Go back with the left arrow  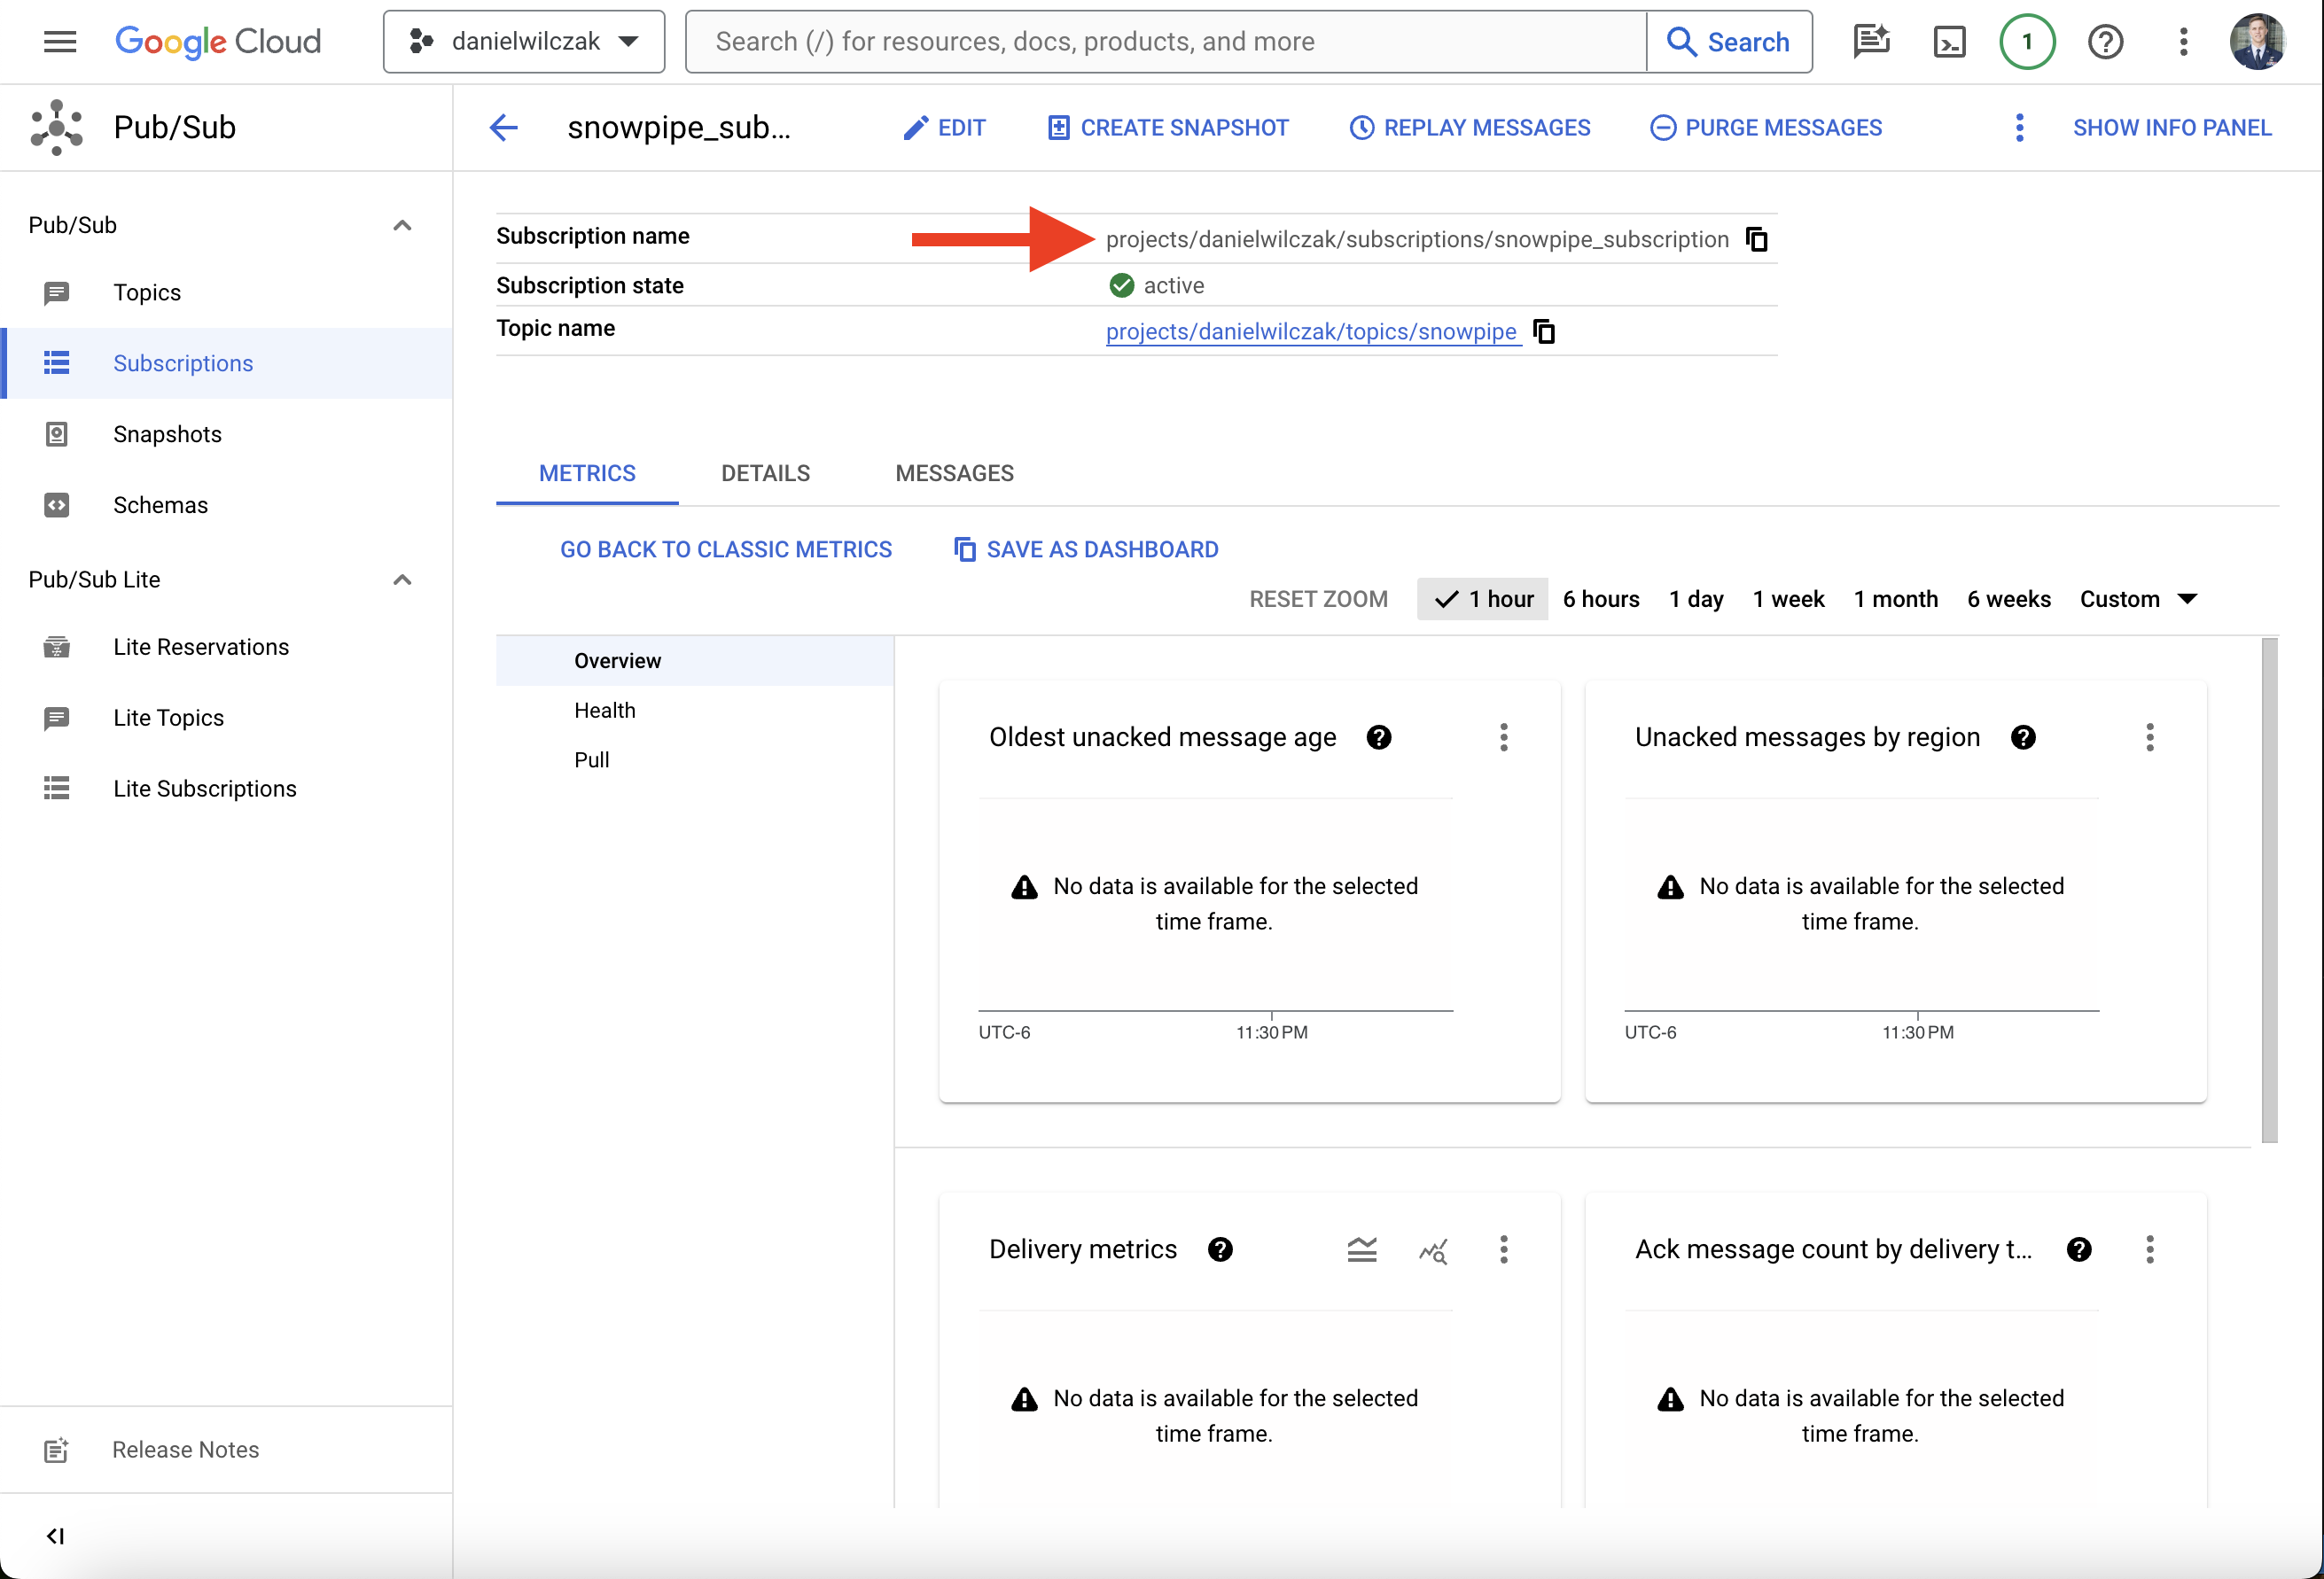point(503,128)
